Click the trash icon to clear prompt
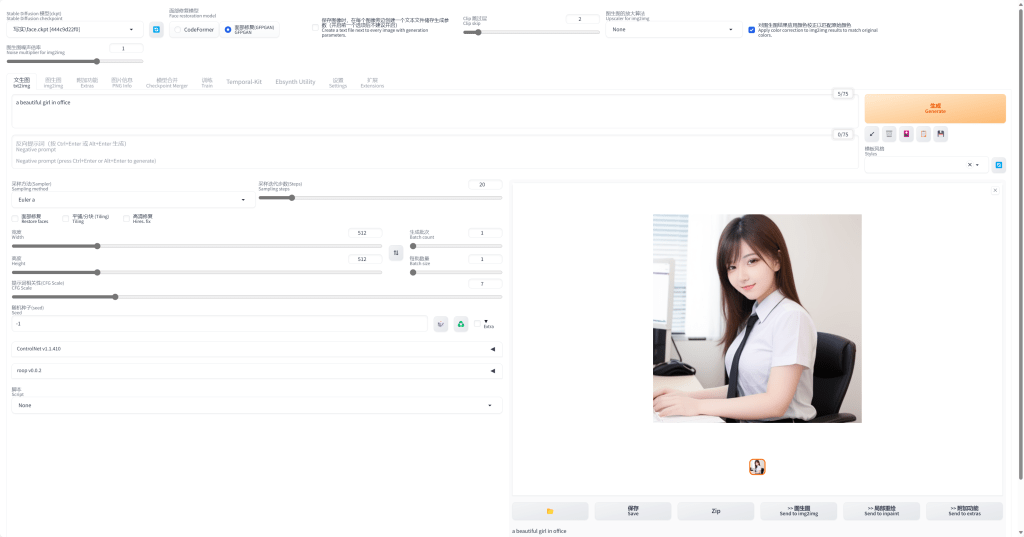The height and width of the screenshot is (537, 1024). coord(889,134)
